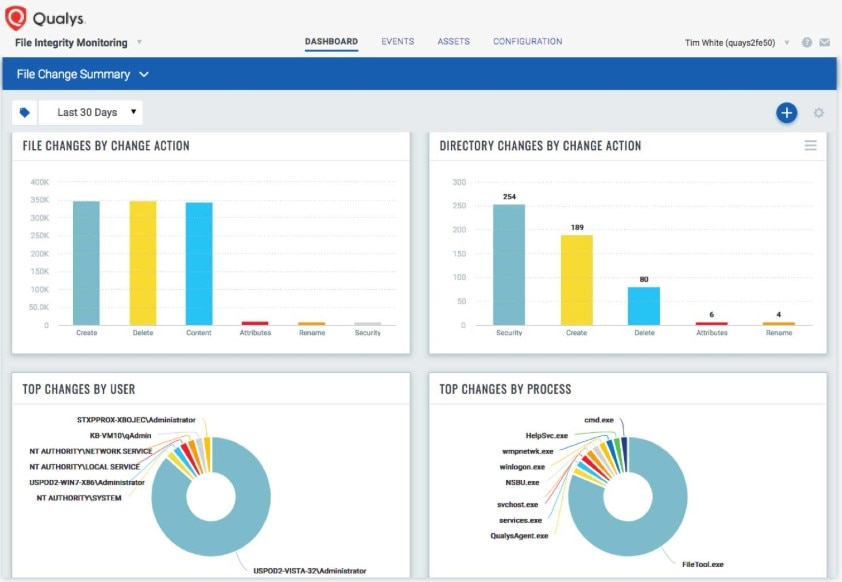The image size is (842, 582).
Task: Click the Qualys logo icon
Action: pyautogui.click(x=16, y=17)
